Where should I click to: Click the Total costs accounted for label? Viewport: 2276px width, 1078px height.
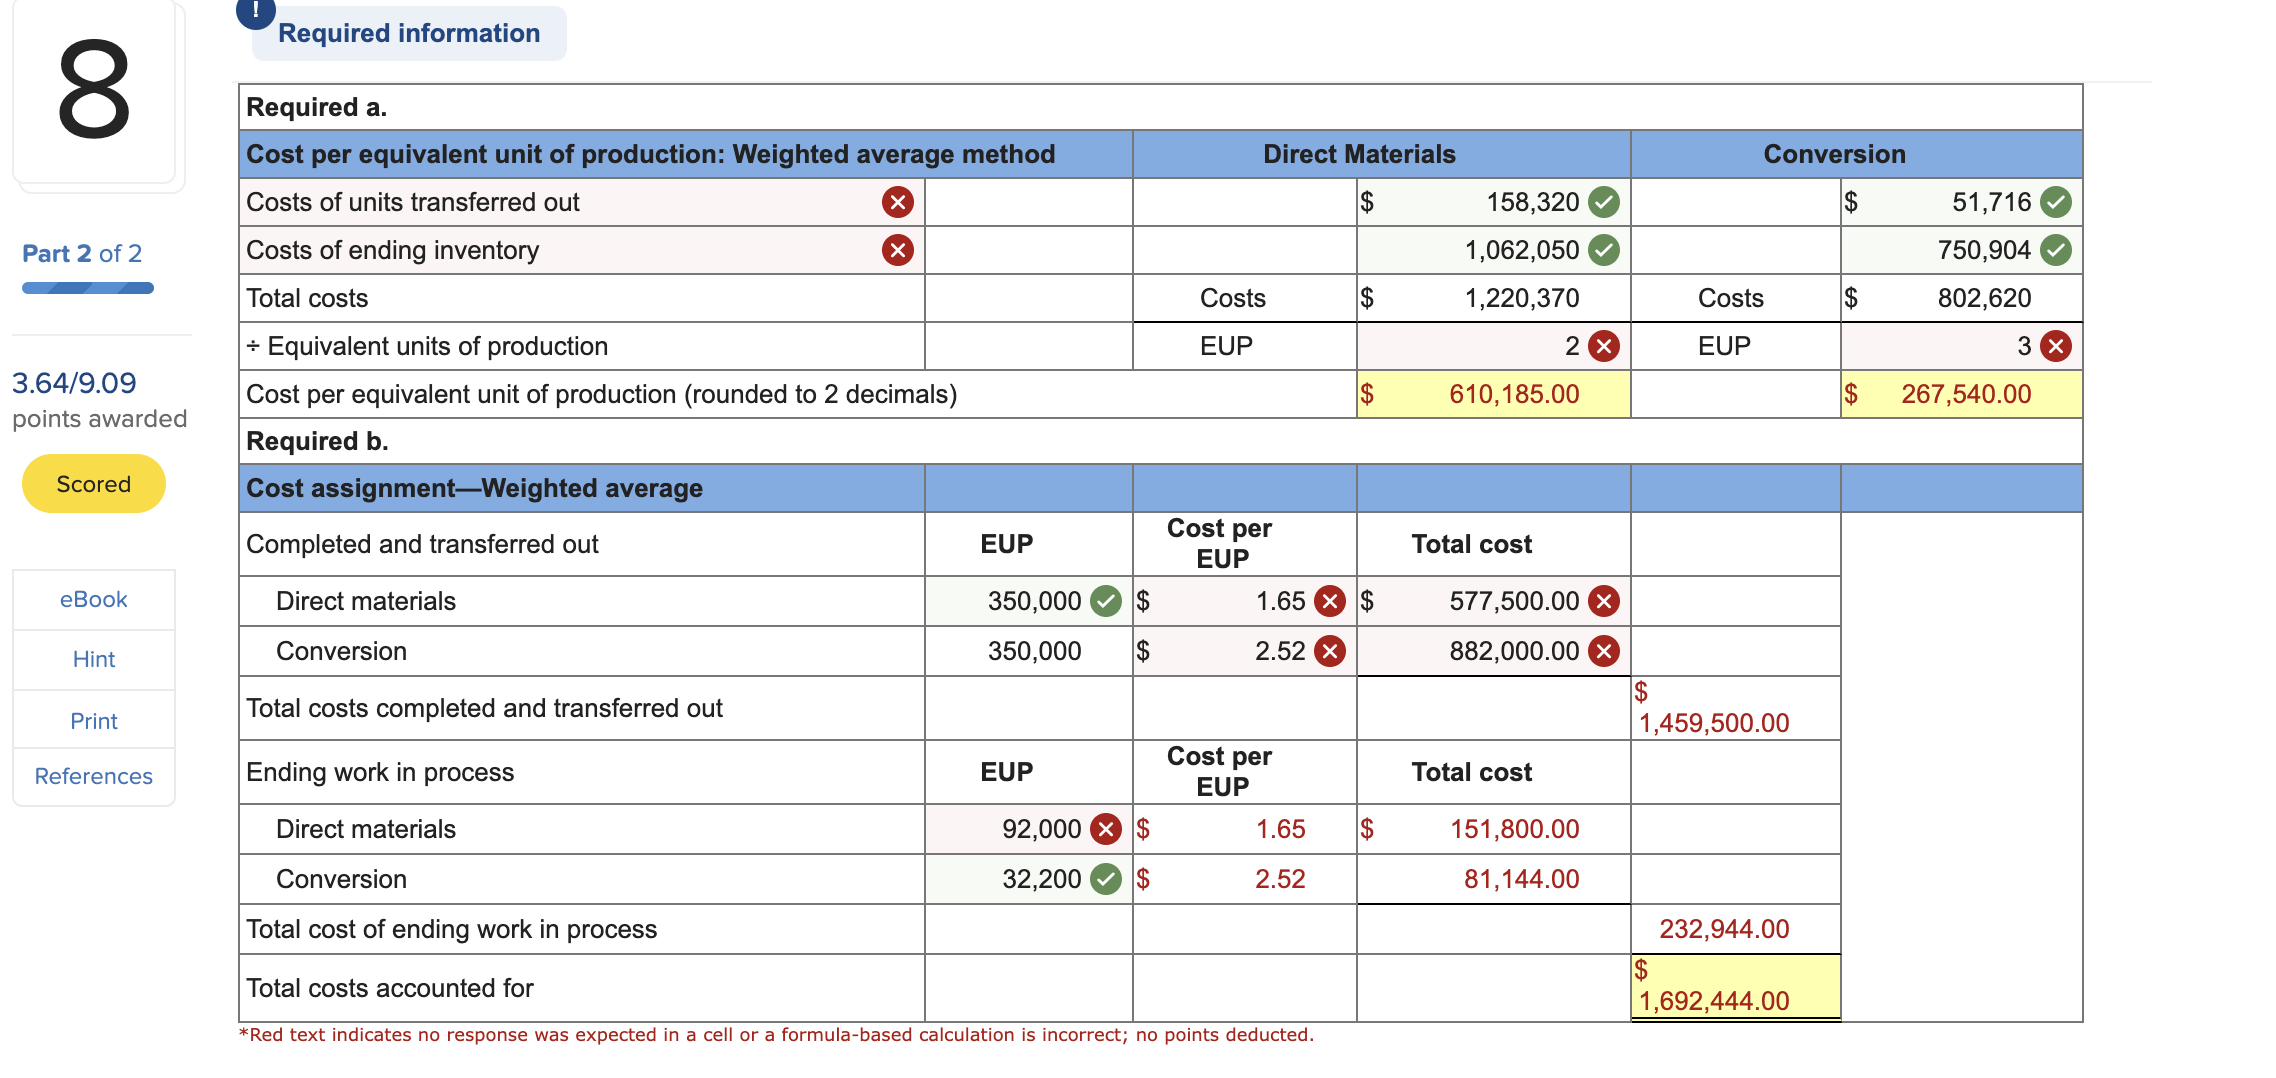pos(390,988)
